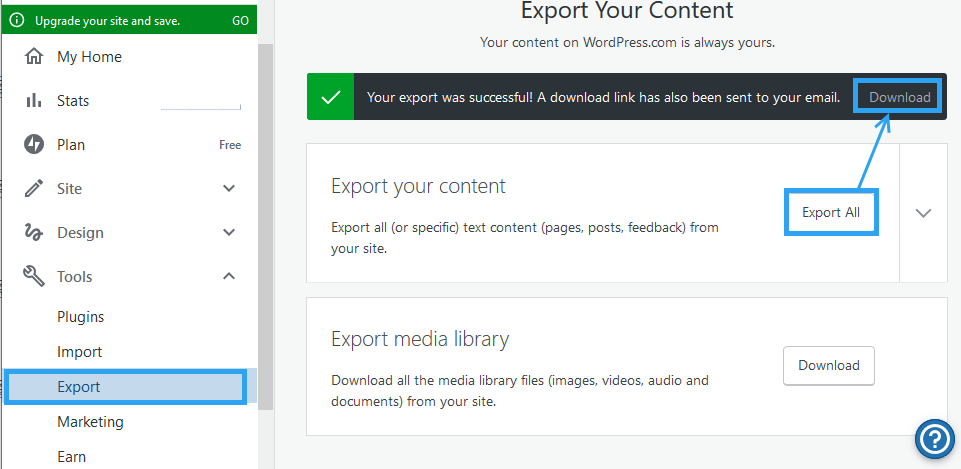Select Export in the Tools menu
This screenshot has height=469, width=961.
[78, 387]
